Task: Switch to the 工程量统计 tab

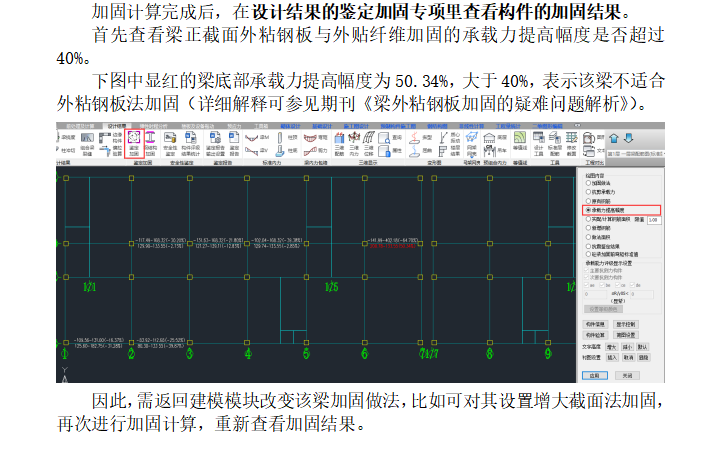Action: click(x=508, y=126)
